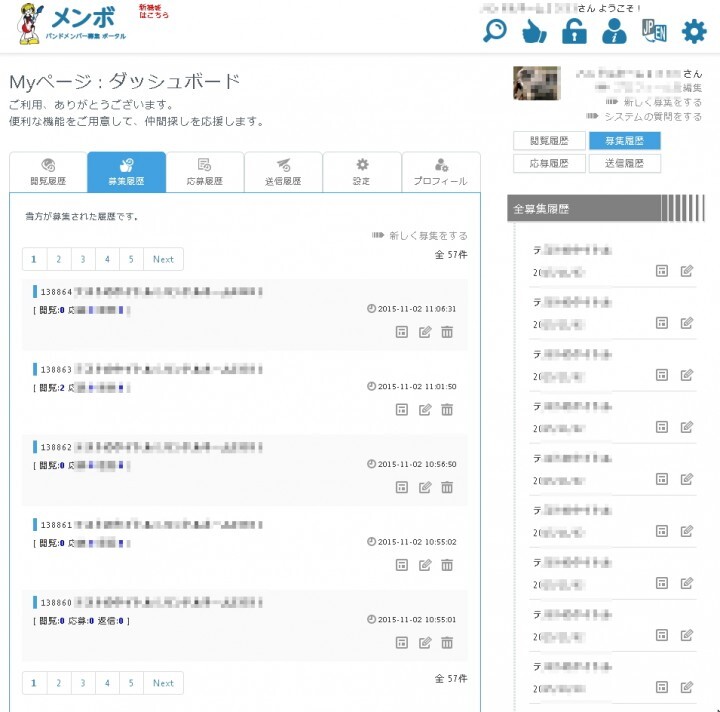Delete post 138862 with trash icon
The height and width of the screenshot is (712, 720).
pyautogui.click(x=447, y=487)
